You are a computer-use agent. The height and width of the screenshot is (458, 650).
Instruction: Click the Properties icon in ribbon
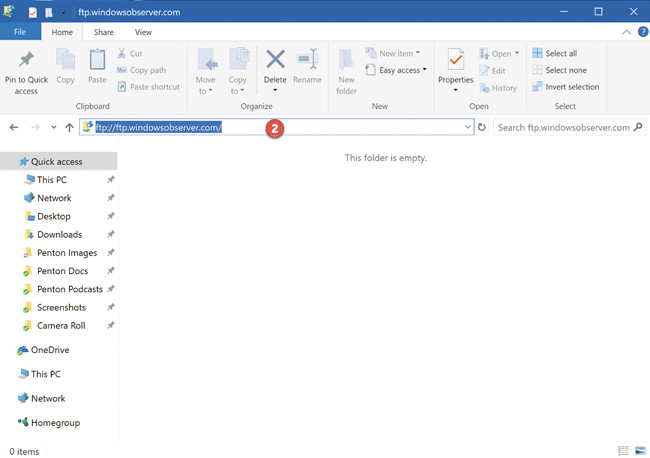click(x=455, y=60)
